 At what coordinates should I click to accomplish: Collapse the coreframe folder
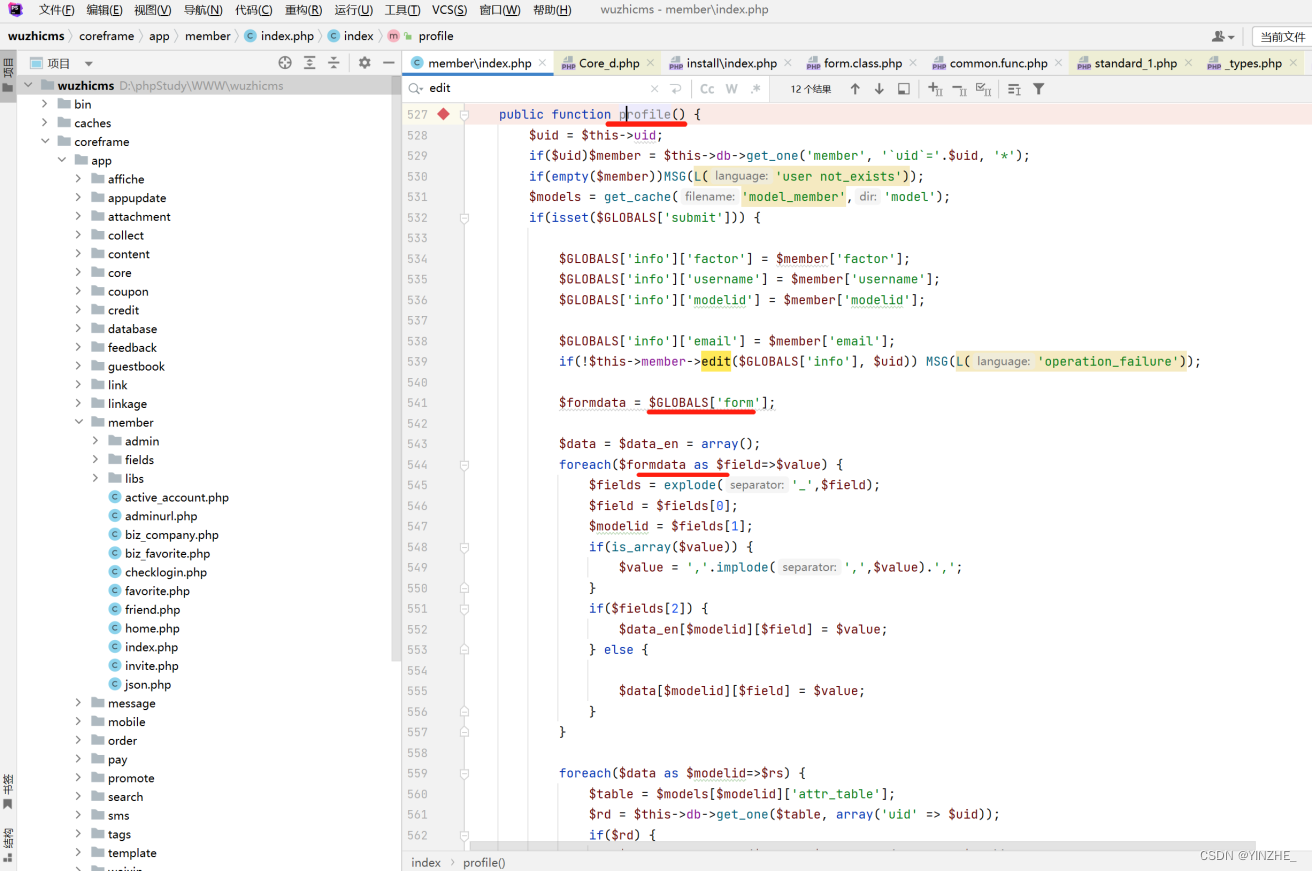45,141
